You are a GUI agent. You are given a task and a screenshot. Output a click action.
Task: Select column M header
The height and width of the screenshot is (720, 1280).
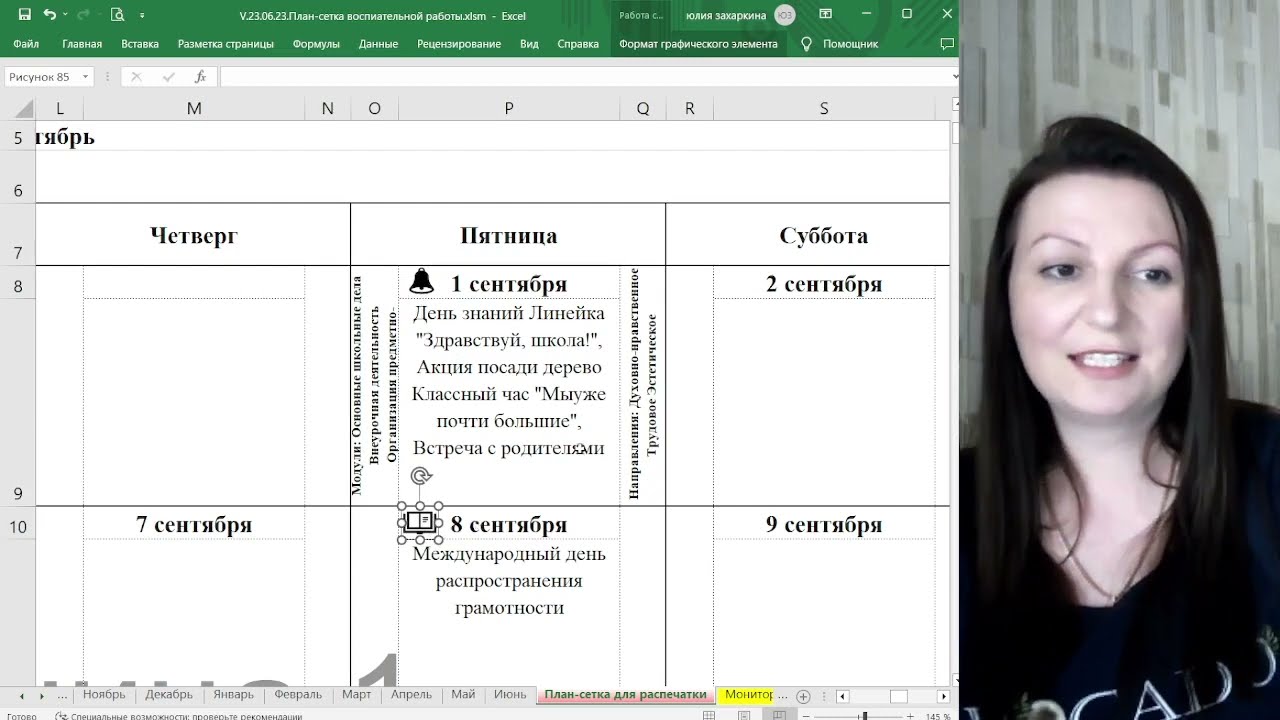click(x=194, y=108)
